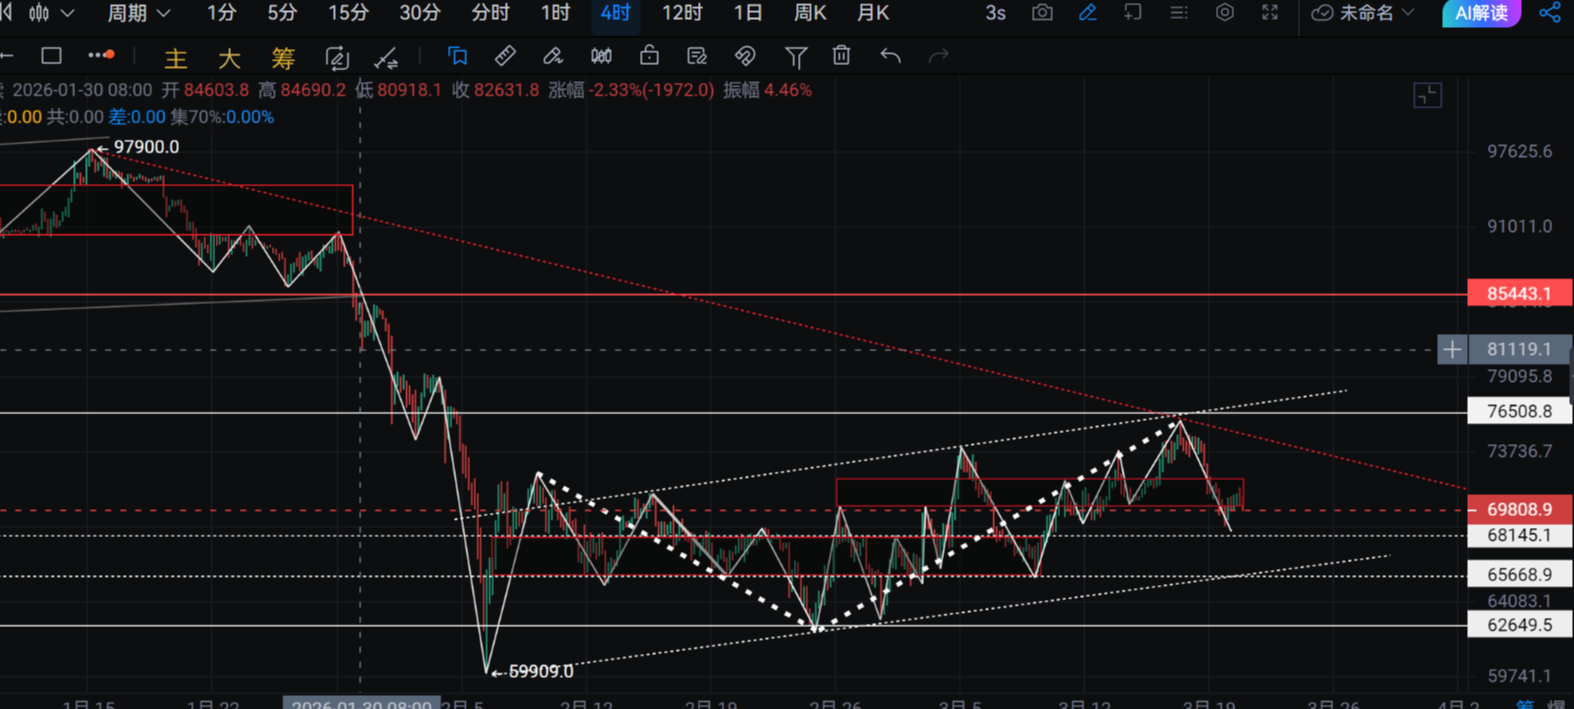Click the filter funnel icon
Screen dimensions: 1574x709
(x=795, y=57)
